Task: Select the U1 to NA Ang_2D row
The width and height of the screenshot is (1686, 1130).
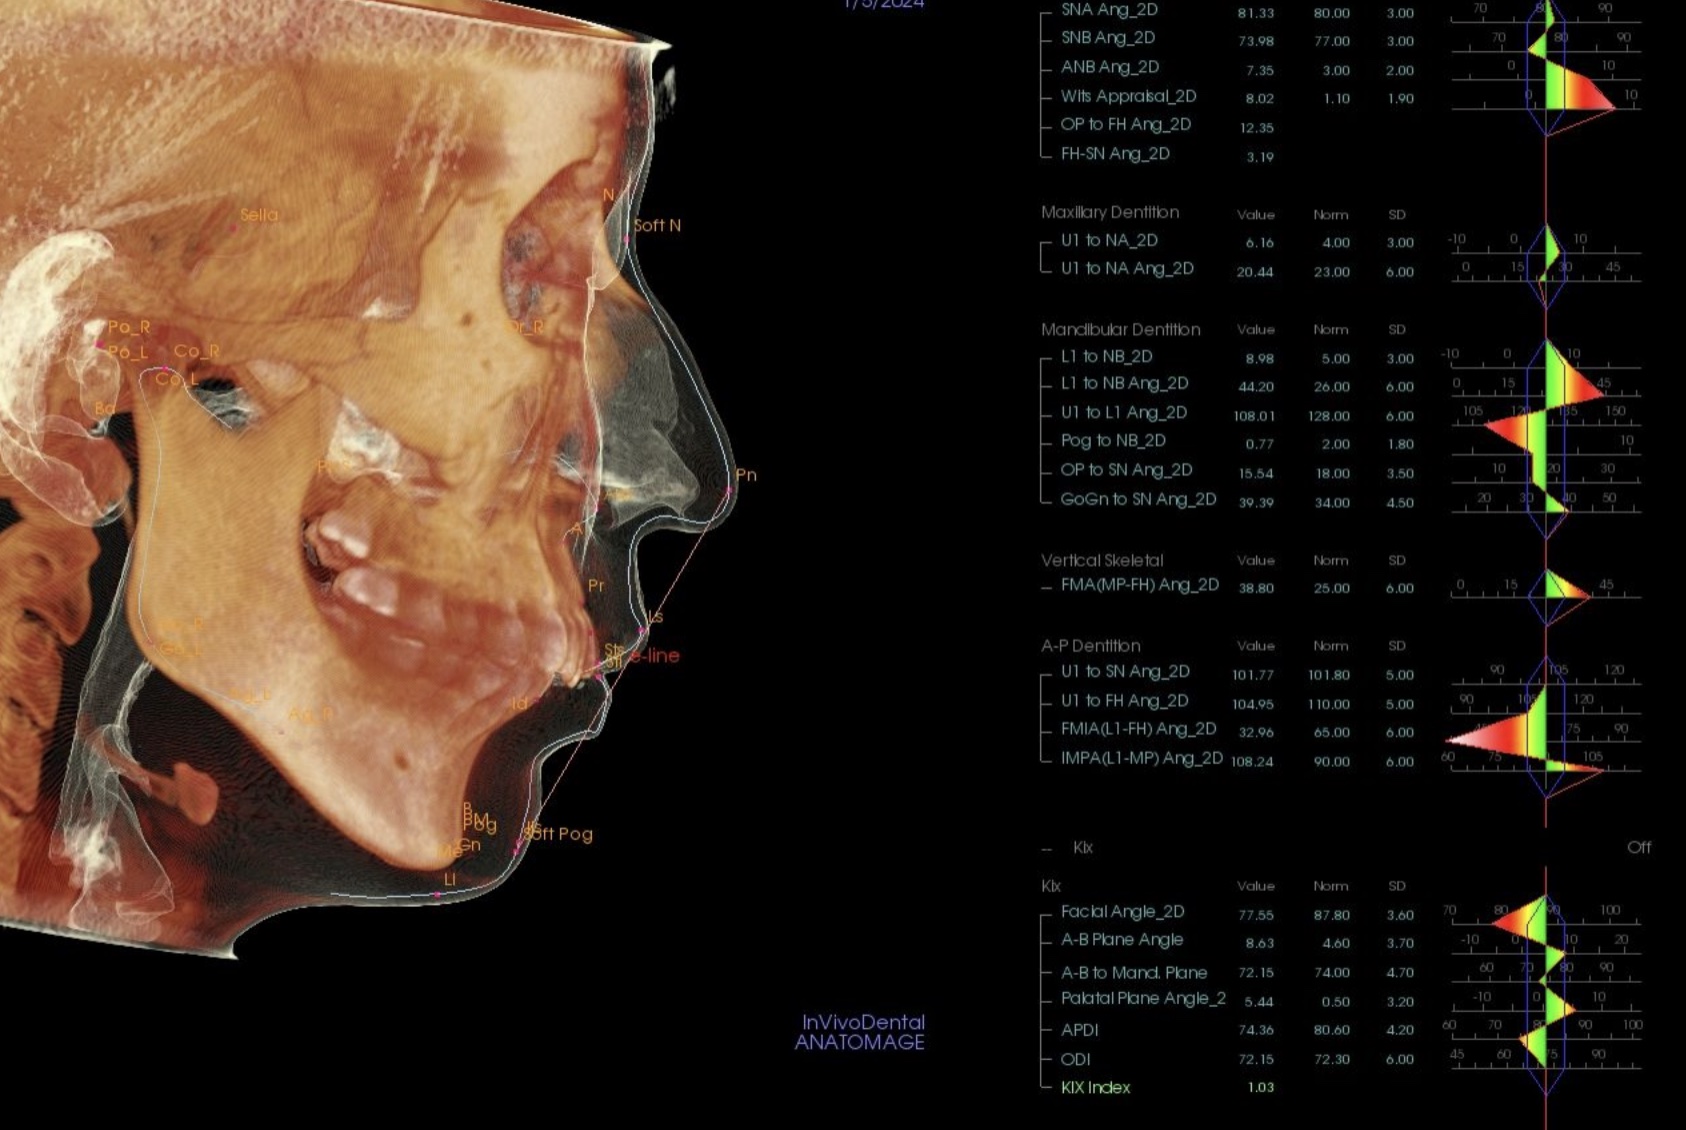Action: click(1238, 269)
